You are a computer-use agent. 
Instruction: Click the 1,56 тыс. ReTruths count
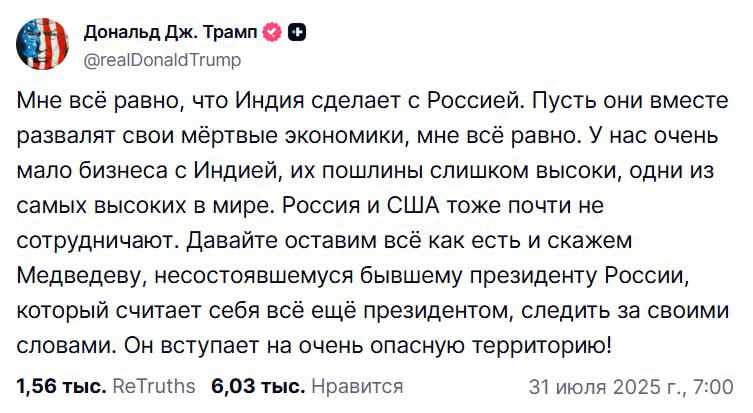(x=59, y=386)
